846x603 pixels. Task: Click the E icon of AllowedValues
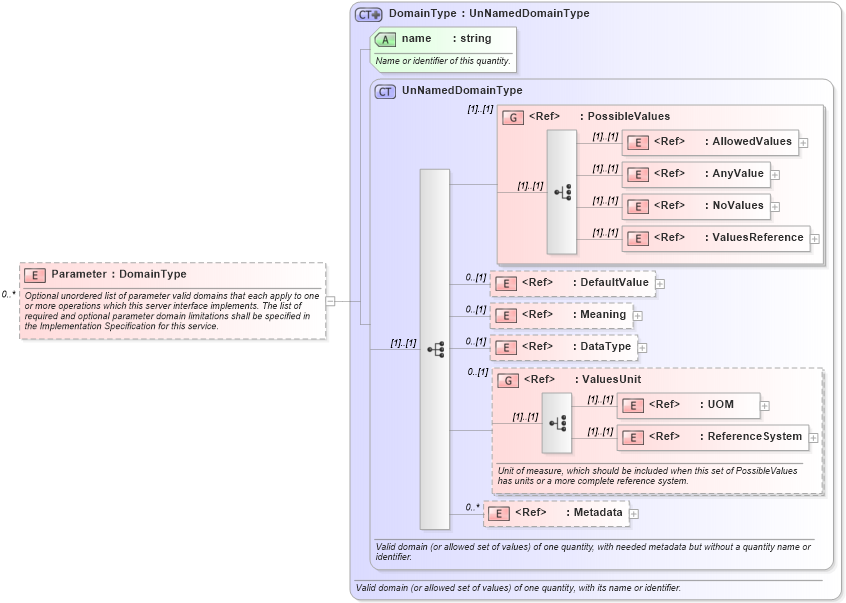point(638,142)
